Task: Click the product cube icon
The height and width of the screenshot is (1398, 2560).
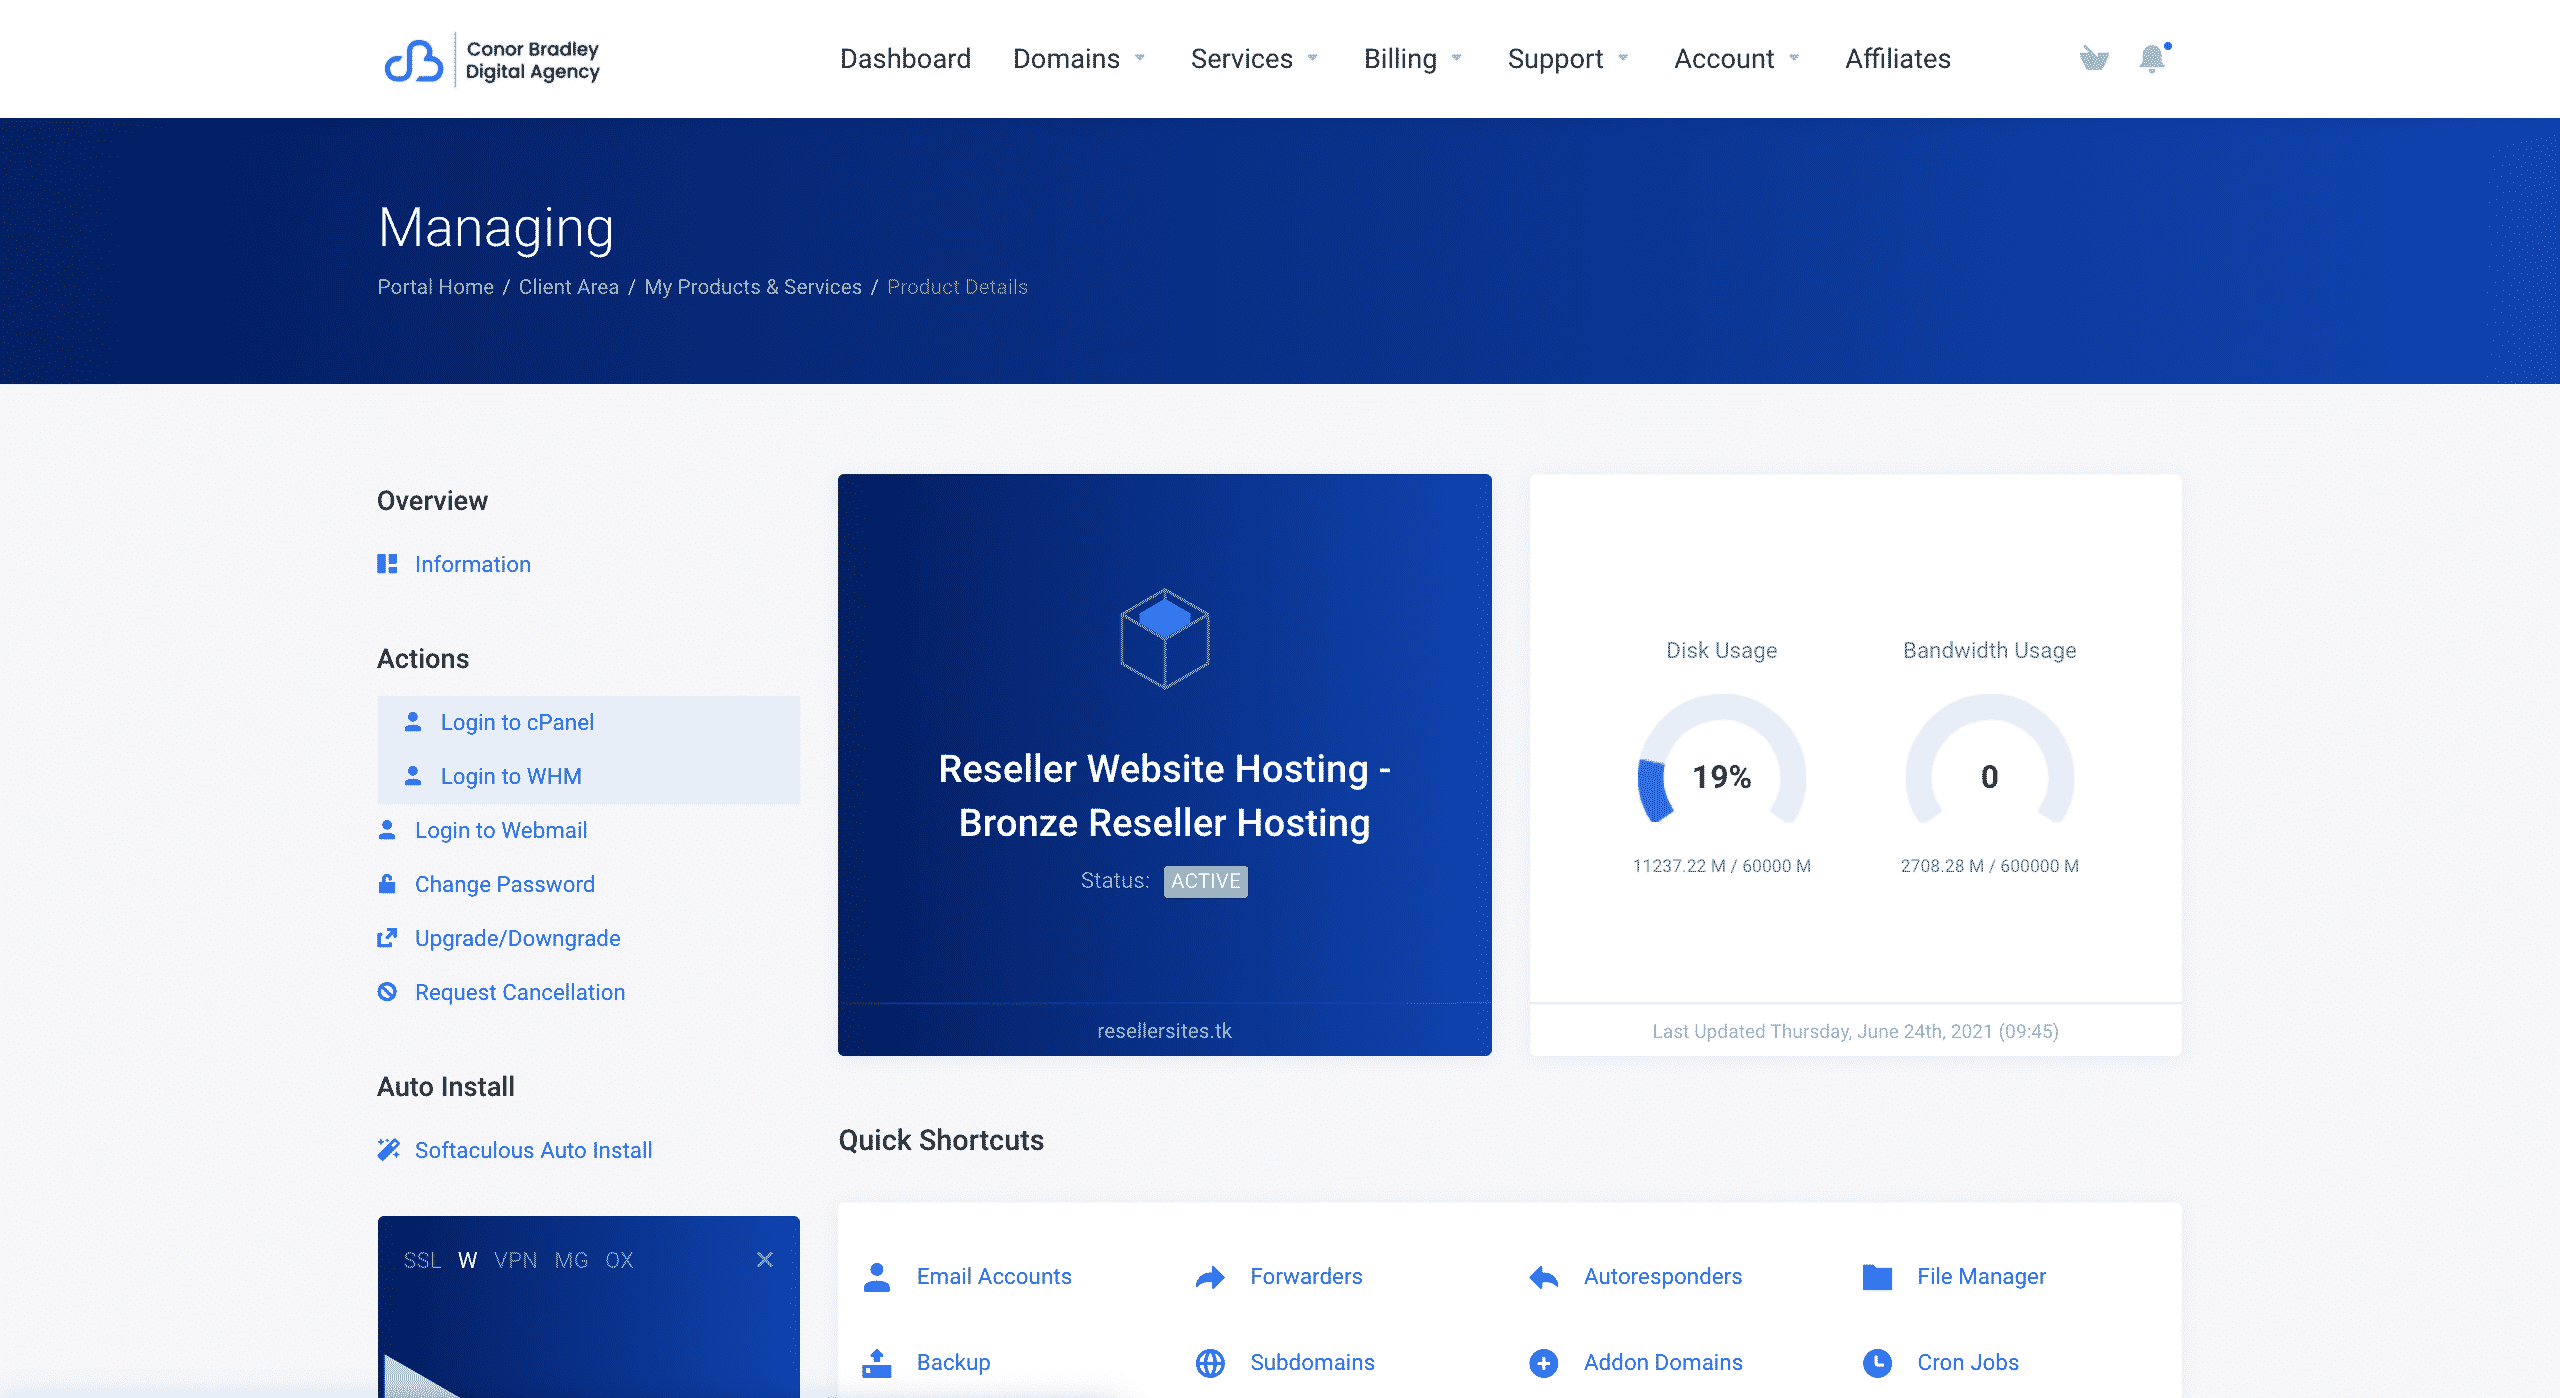Action: click(x=1165, y=638)
